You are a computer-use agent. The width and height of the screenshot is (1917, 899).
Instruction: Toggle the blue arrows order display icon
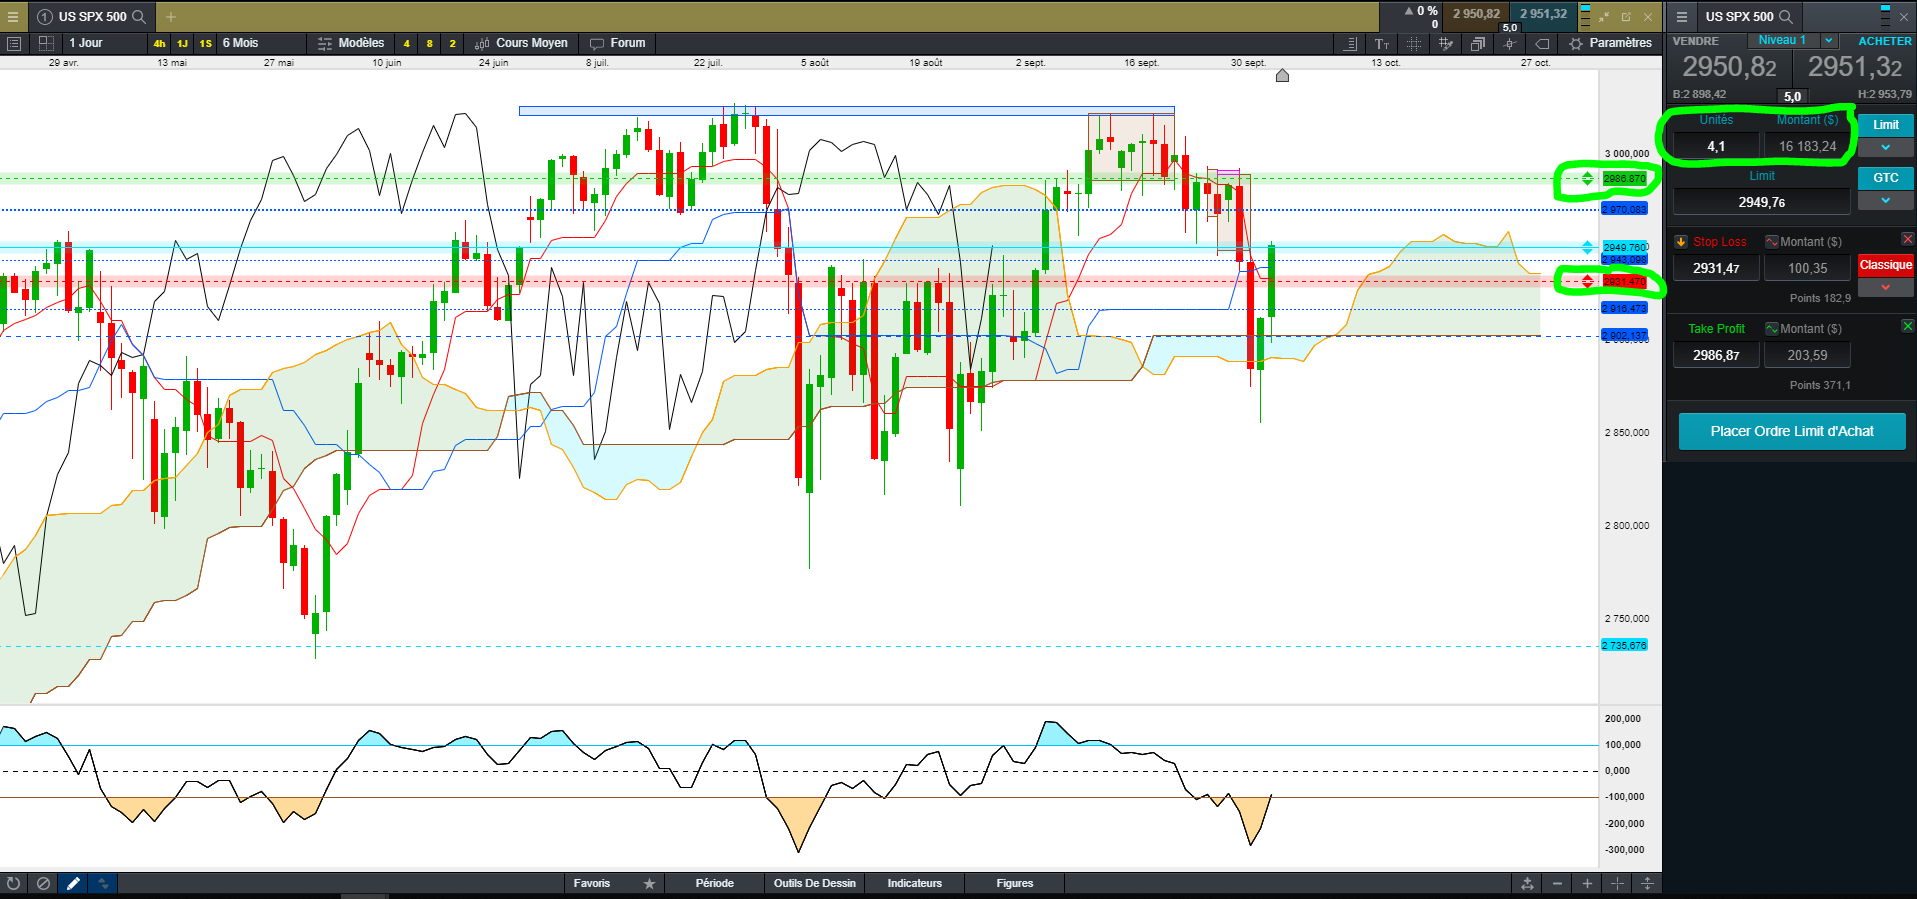point(103,883)
